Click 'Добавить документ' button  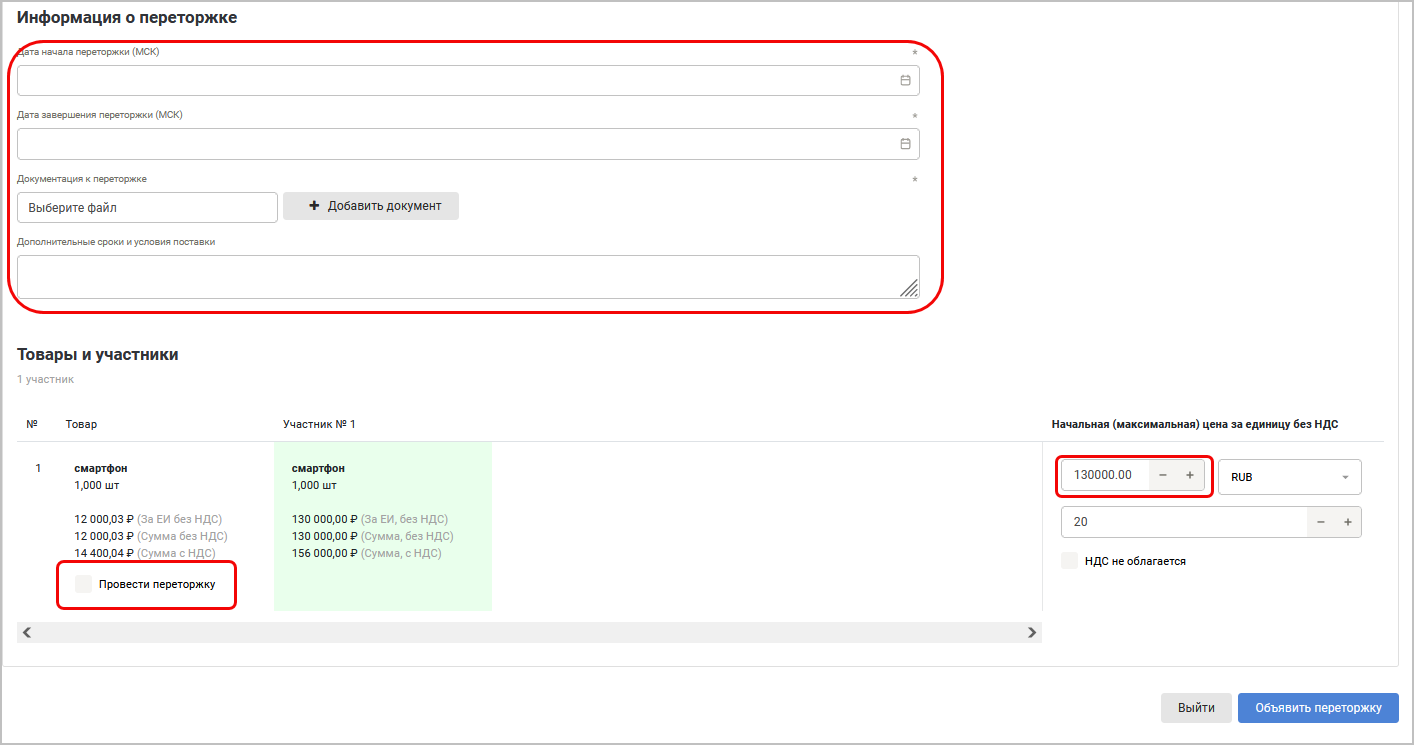coord(371,206)
